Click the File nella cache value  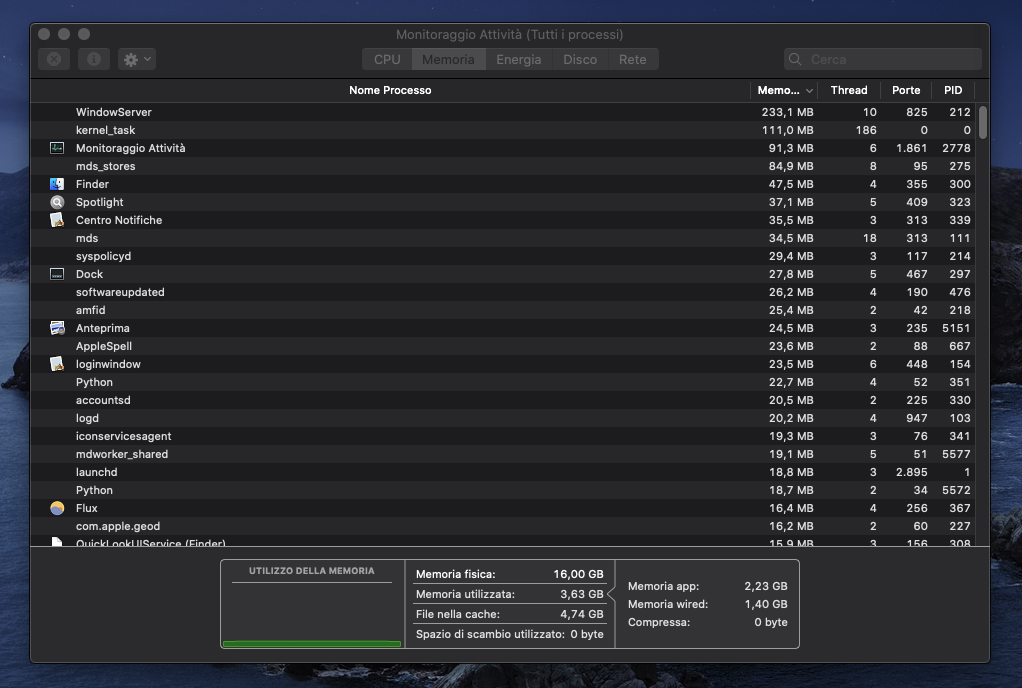point(581,614)
